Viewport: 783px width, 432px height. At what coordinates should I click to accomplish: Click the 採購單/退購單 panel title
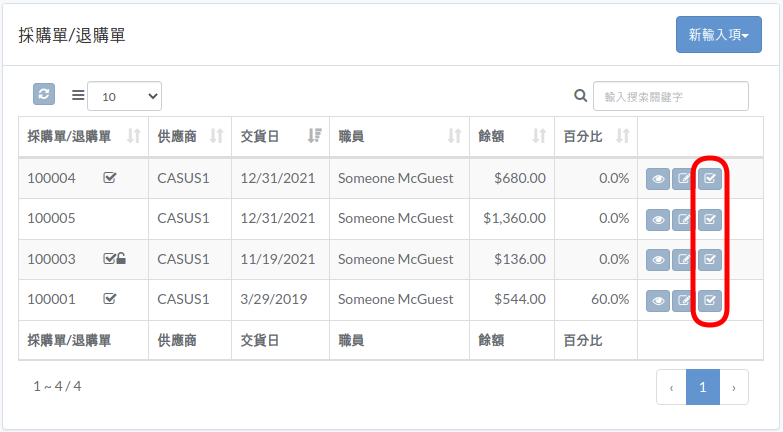pyautogui.click(x=72, y=35)
